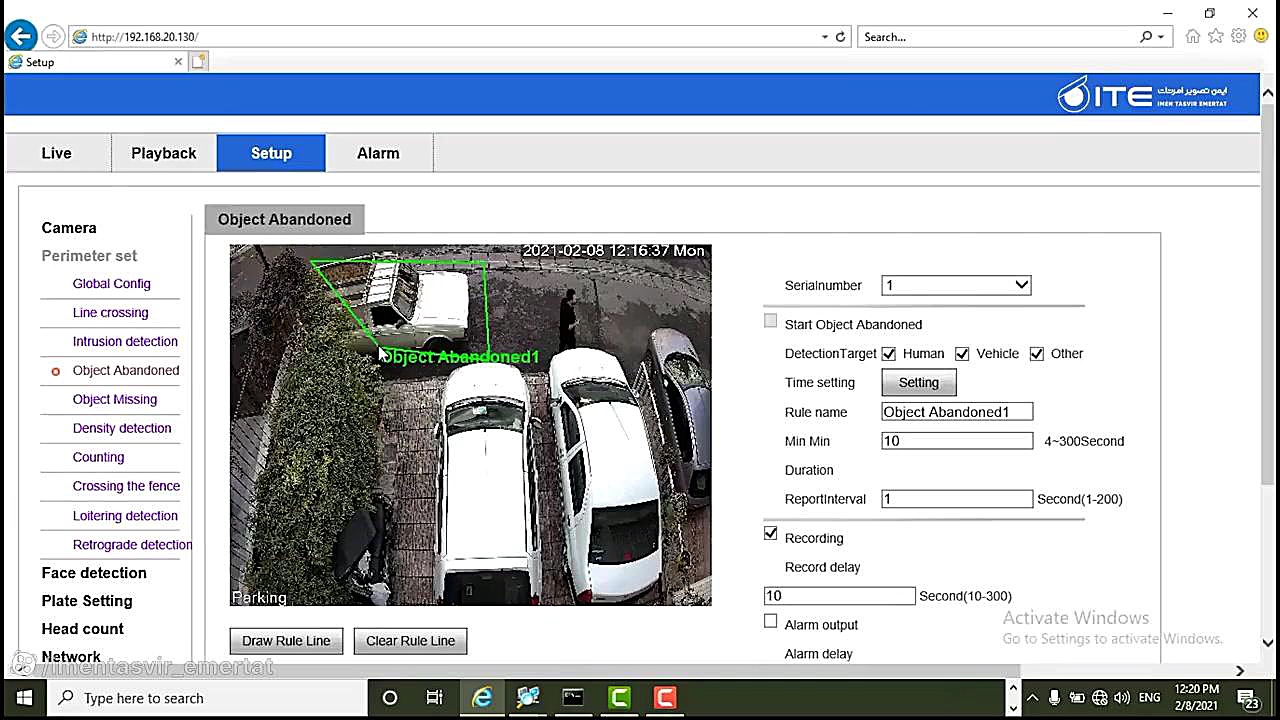Screen dimensions: 1280x720
Task: Uncheck the Human detection target
Action: point(888,354)
